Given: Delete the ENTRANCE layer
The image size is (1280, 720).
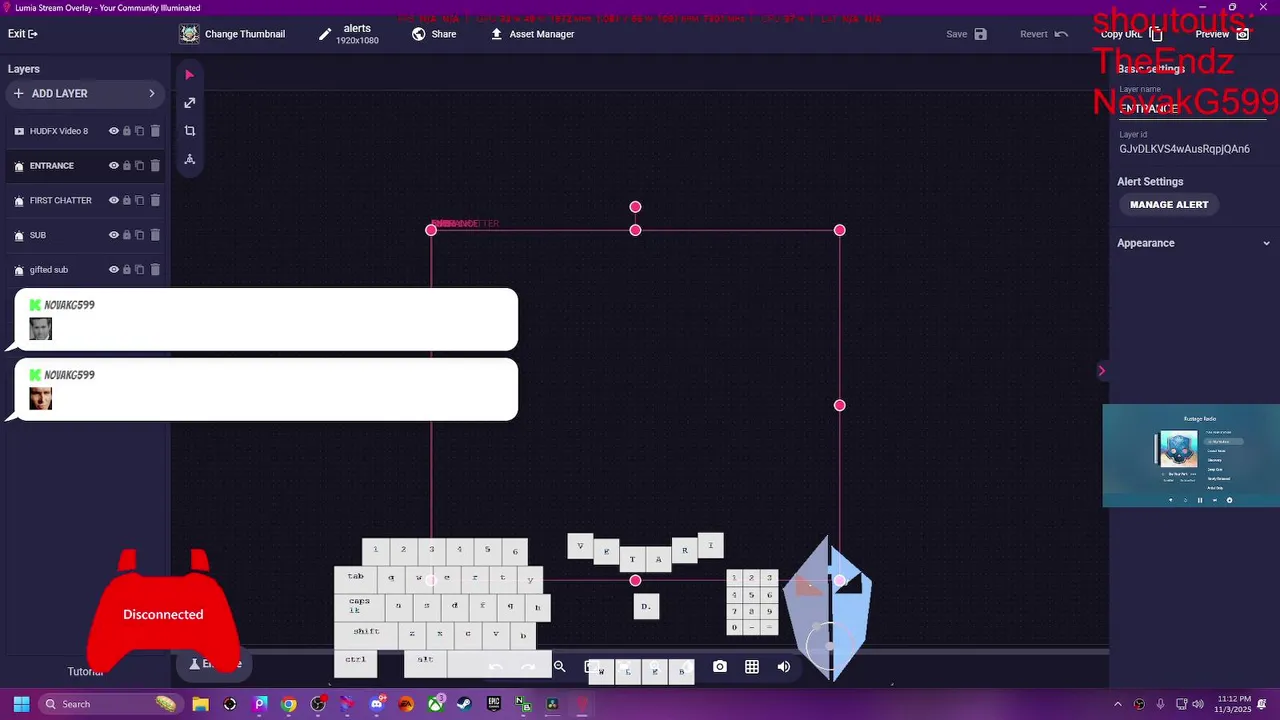Looking at the screenshot, I should 155,166.
